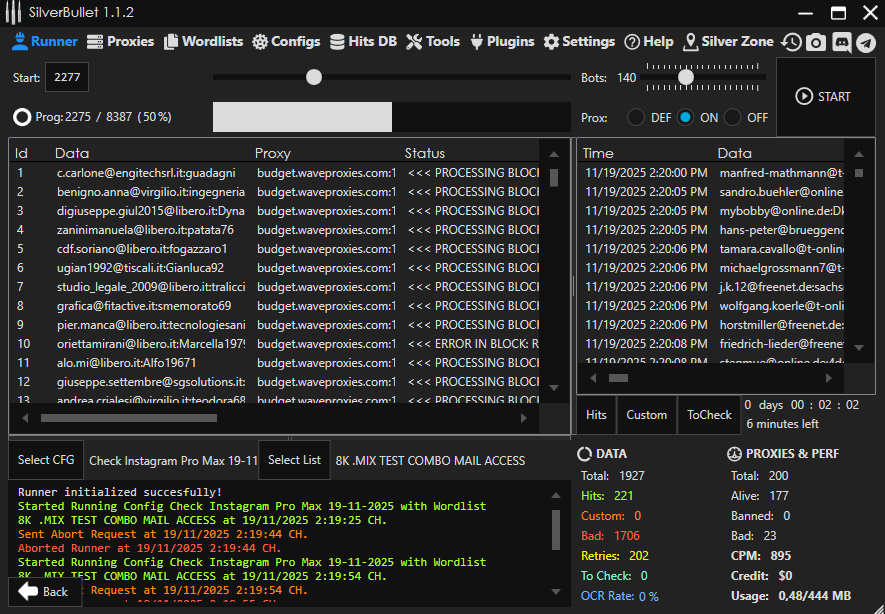Select the OFF proxy mode radio button
This screenshot has width=885, height=614.
(x=733, y=117)
